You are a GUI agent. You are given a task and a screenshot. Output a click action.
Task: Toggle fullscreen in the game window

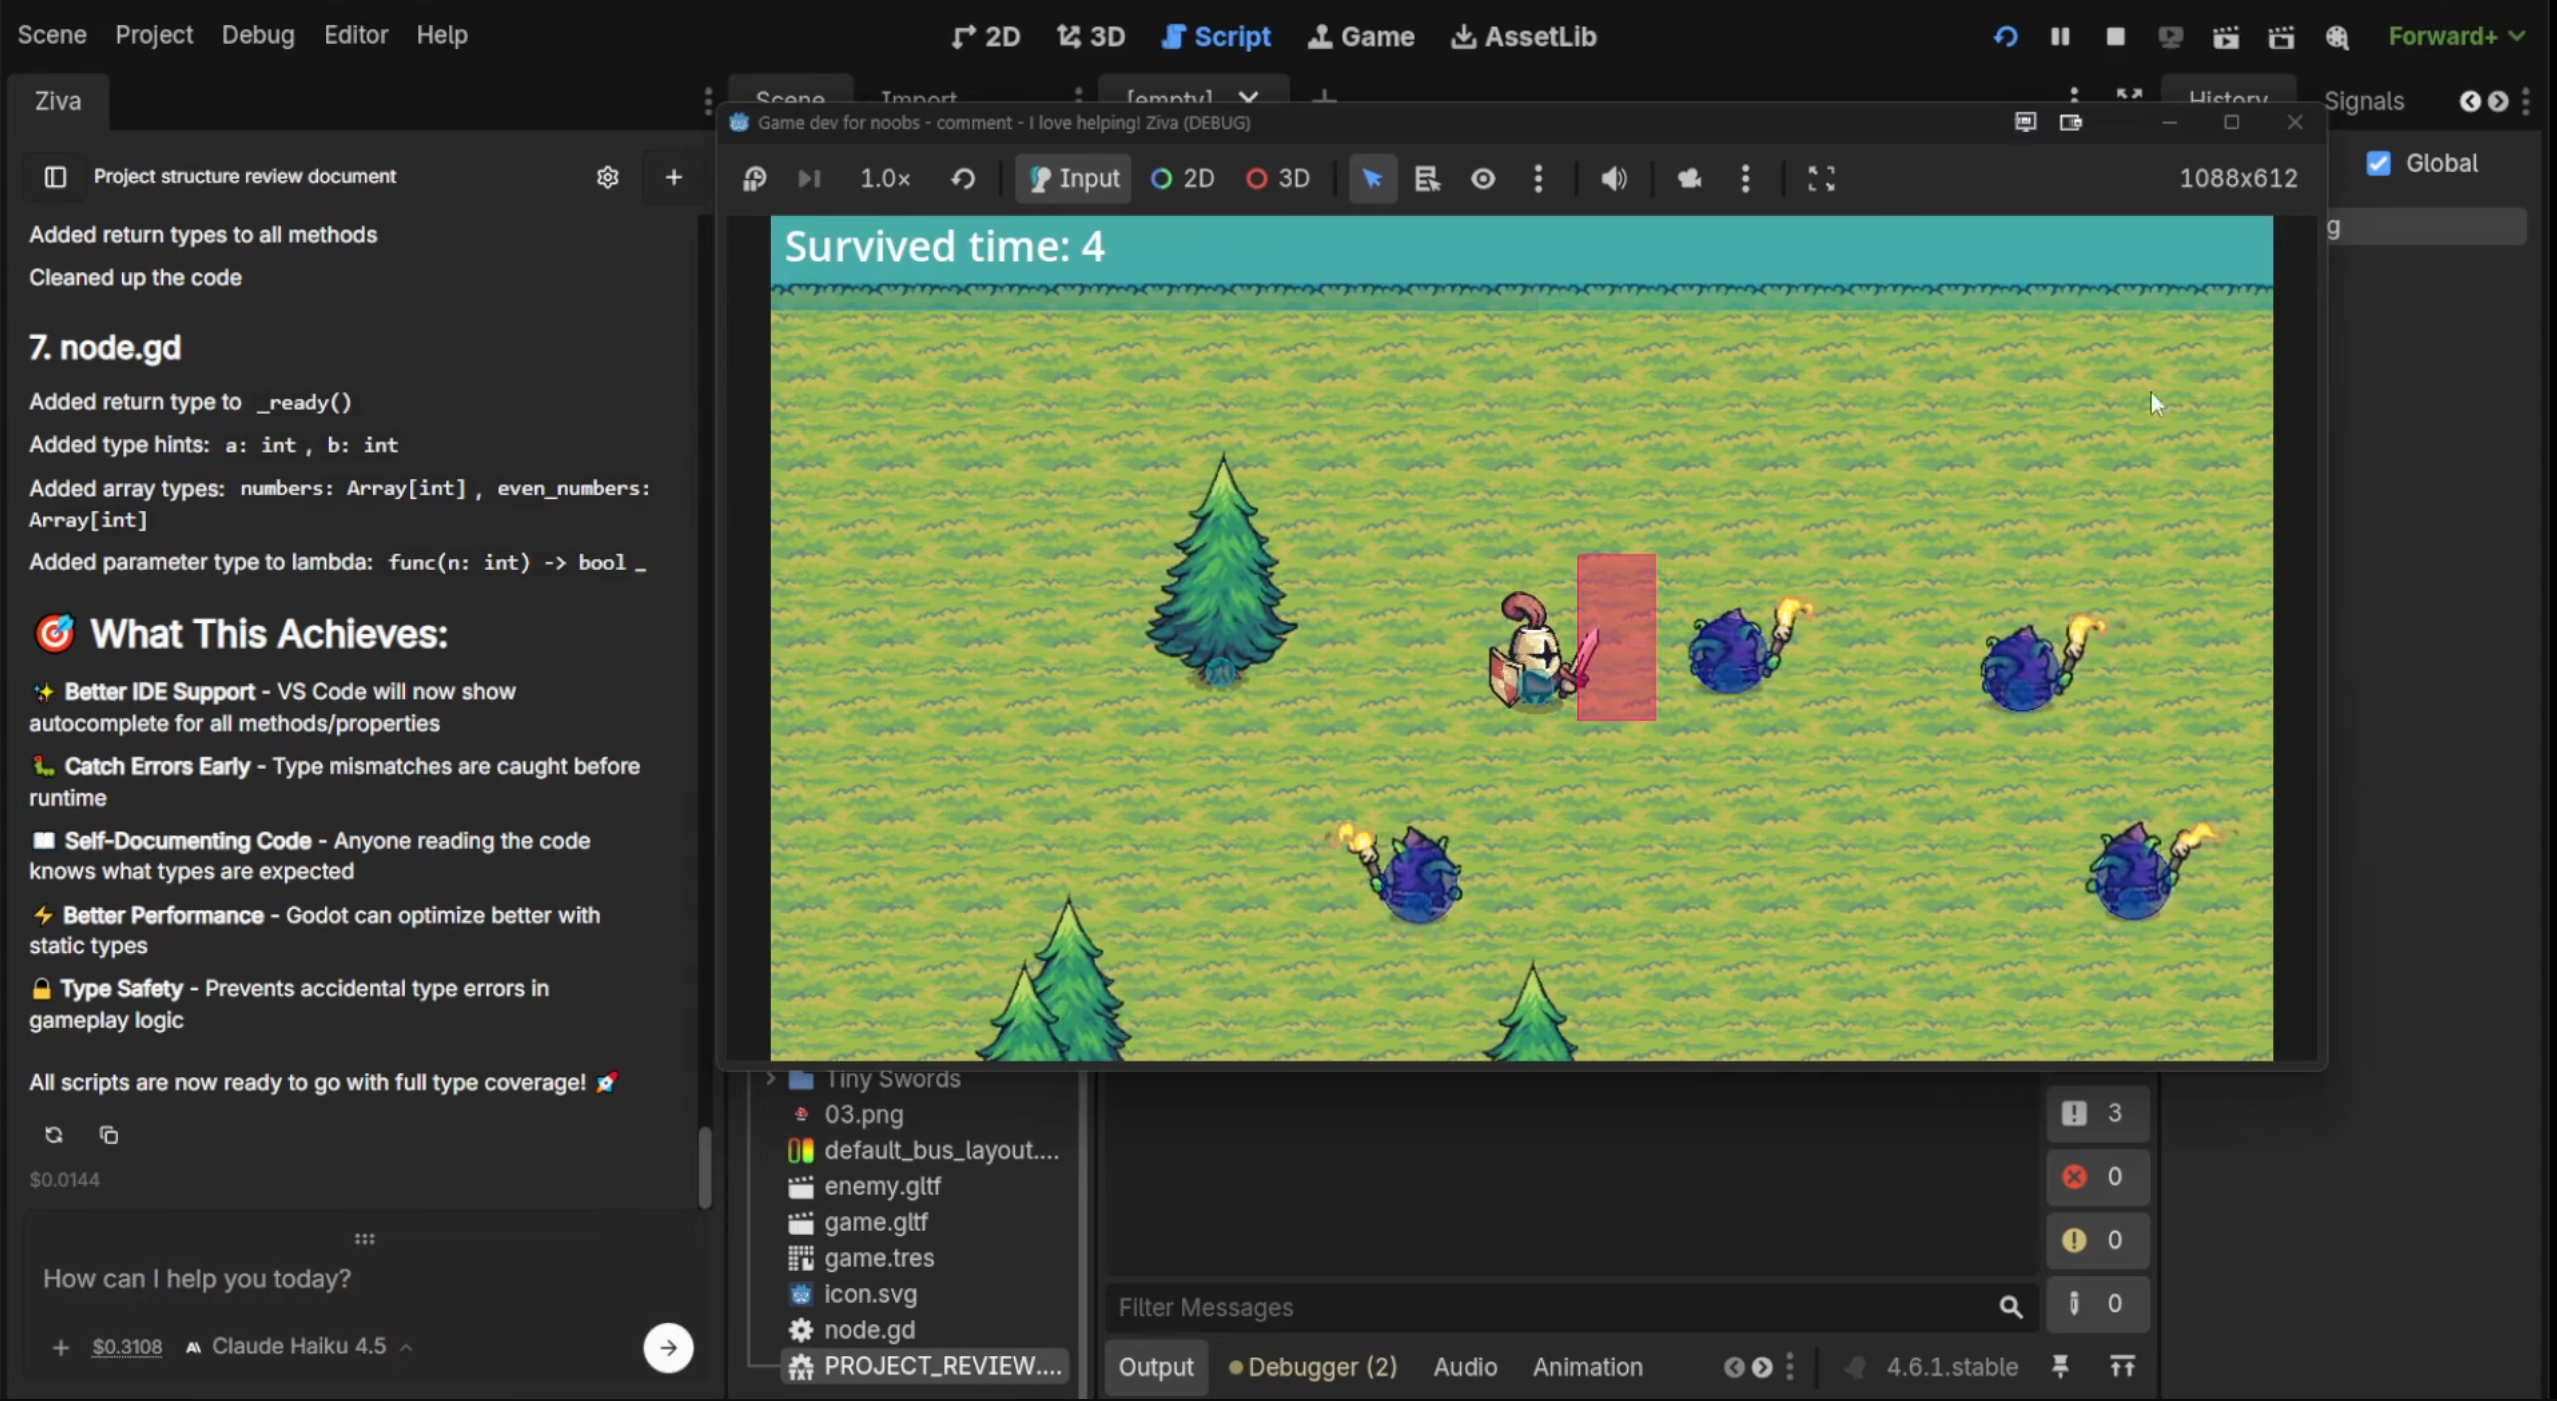[x=1822, y=179]
